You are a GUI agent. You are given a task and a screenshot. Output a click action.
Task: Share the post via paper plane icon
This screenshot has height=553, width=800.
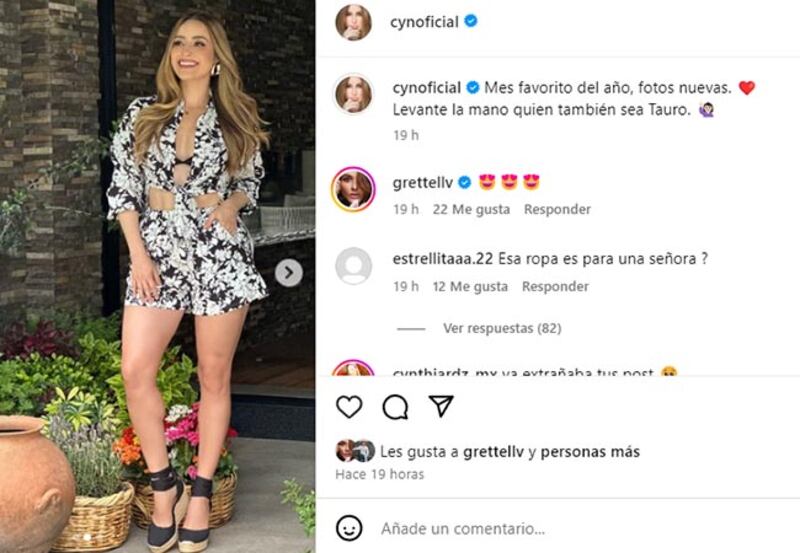(x=441, y=406)
